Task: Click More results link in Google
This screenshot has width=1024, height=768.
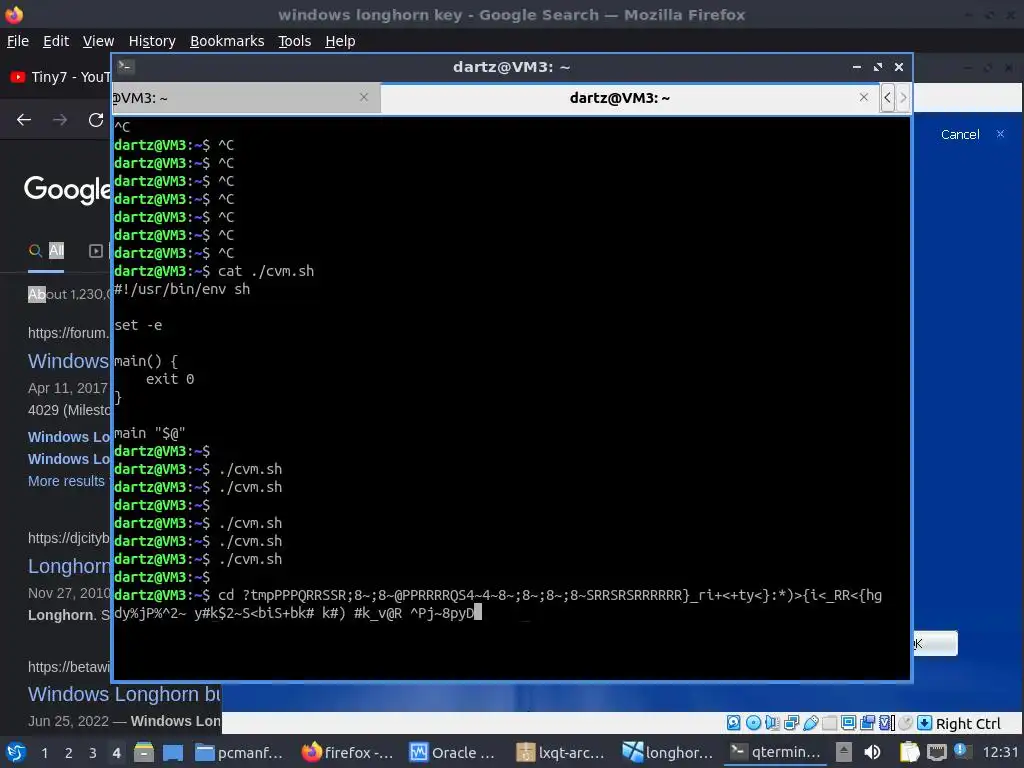Action: click(x=66, y=481)
